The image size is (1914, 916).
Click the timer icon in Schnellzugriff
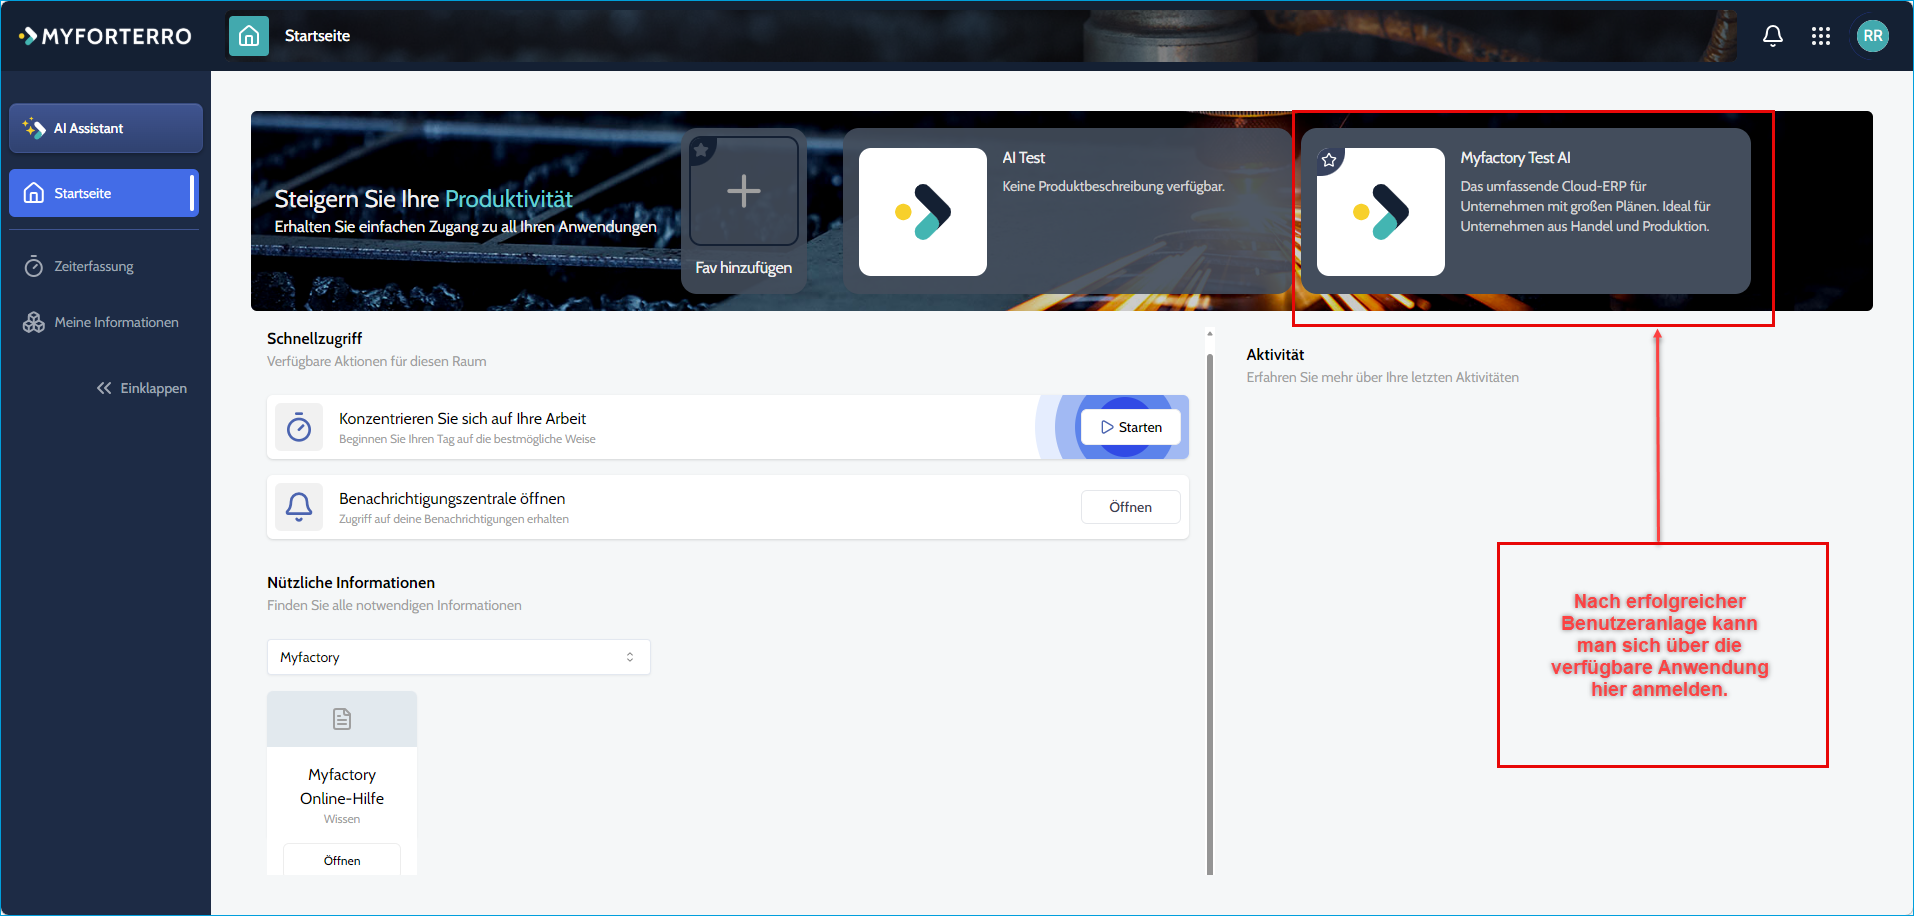[299, 427]
